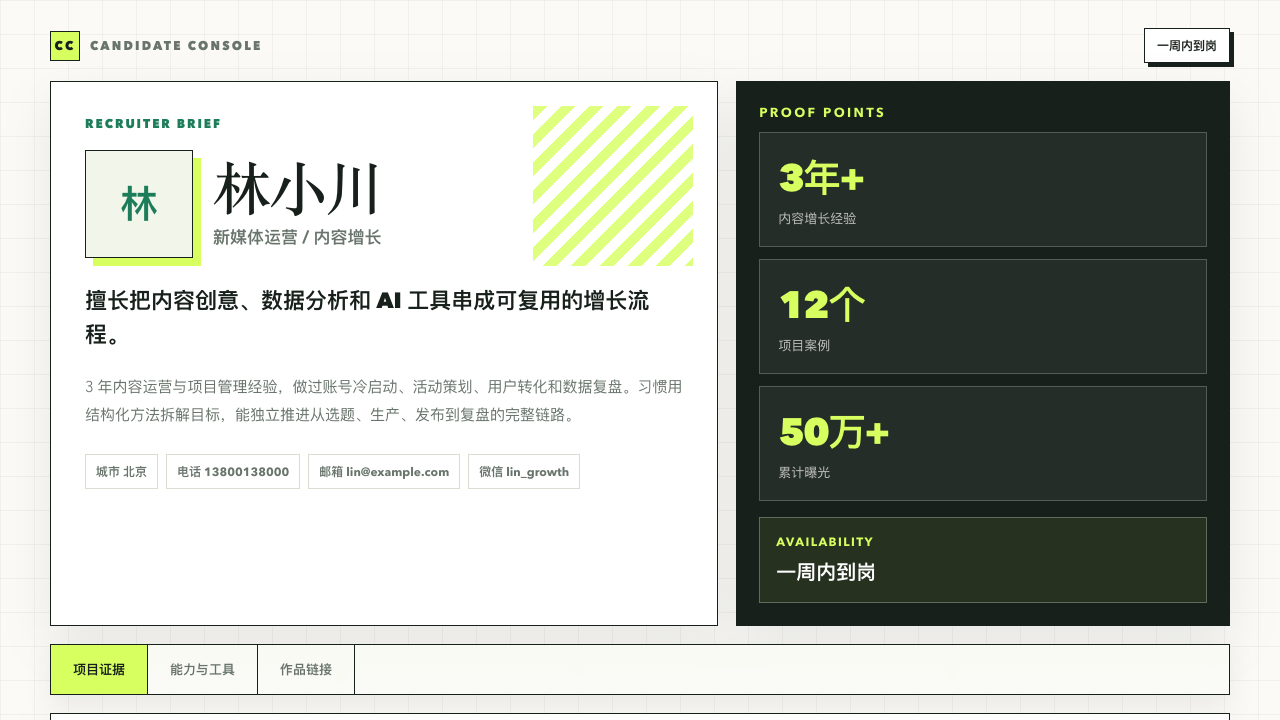The height and width of the screenshot is (720, 1280).
Task: Click the 林 avatar tile
Action: [139, 204]
